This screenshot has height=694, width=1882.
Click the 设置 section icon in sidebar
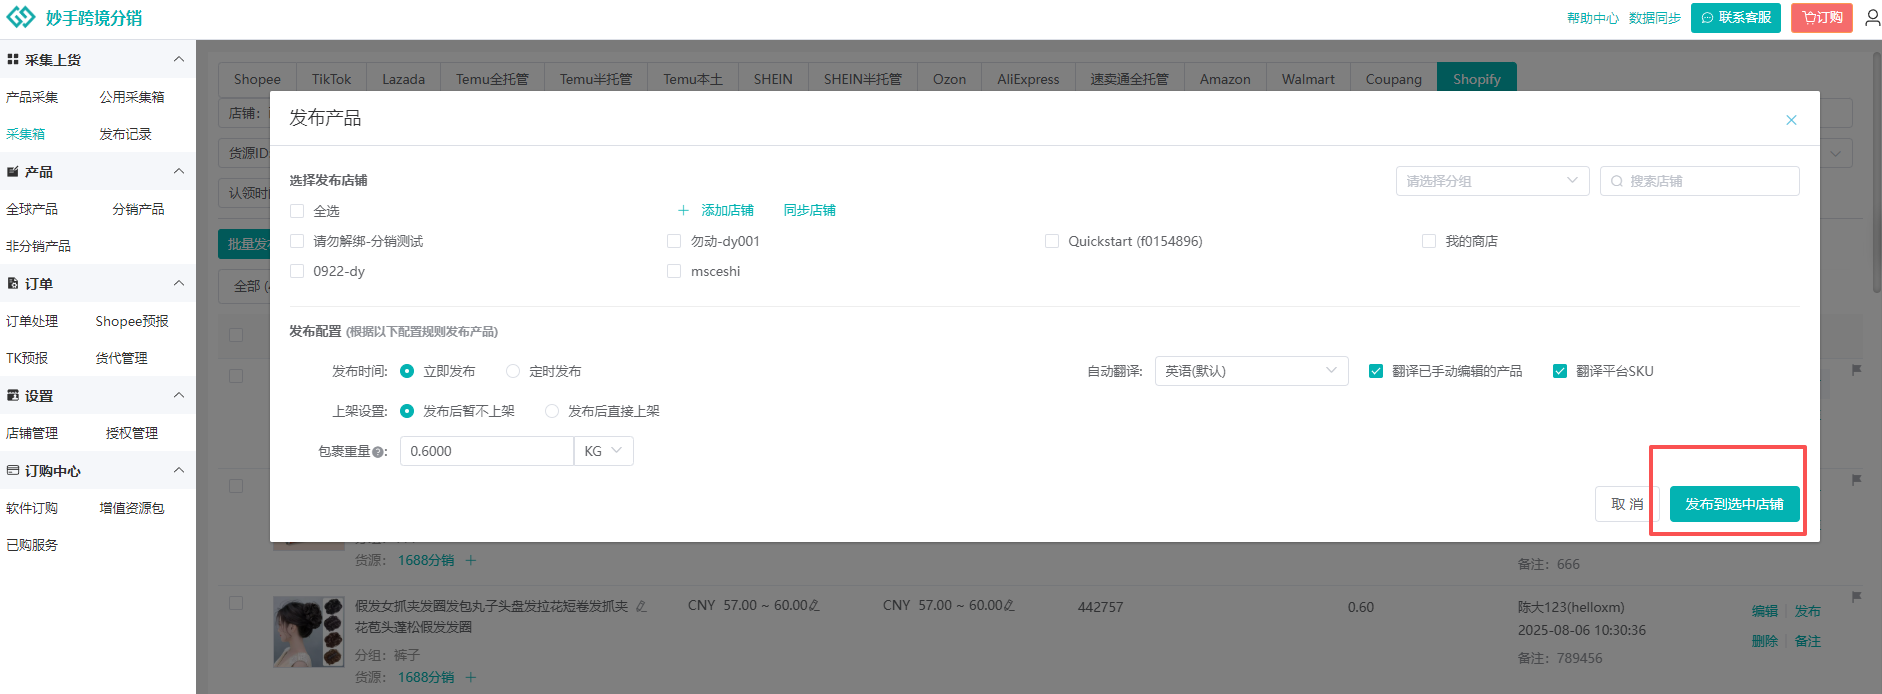[13, 396]
